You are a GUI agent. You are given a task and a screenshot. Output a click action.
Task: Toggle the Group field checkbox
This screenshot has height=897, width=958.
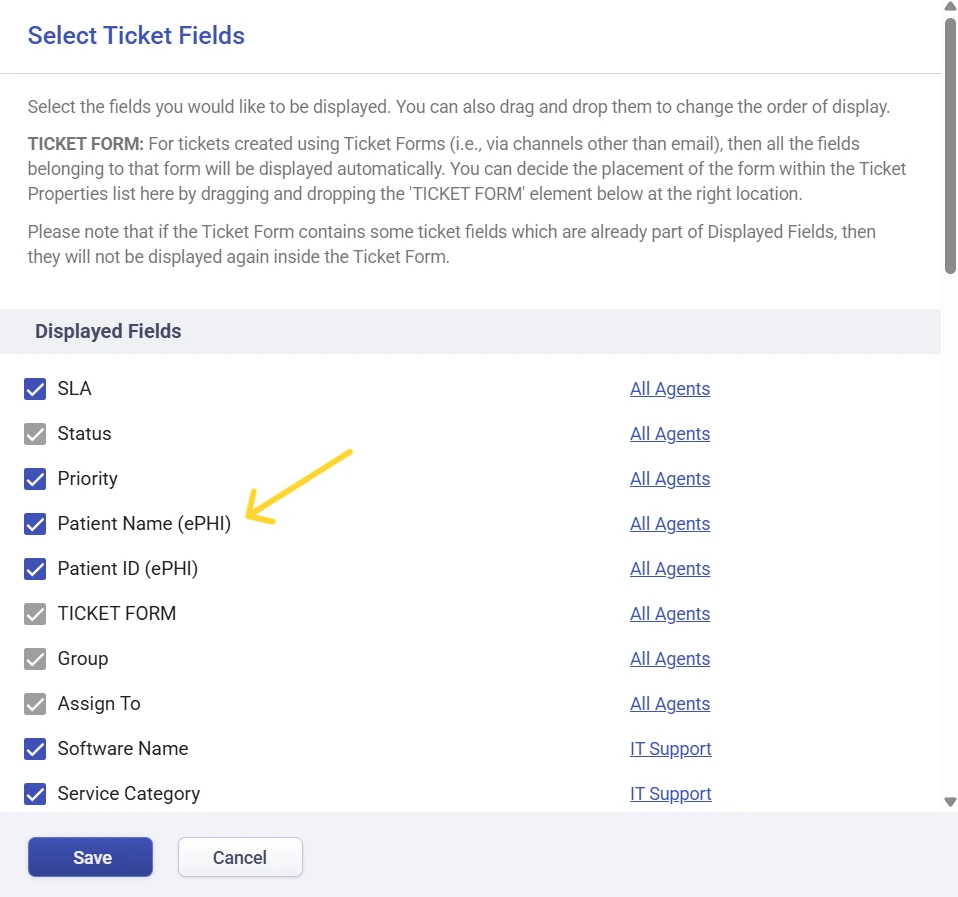(x=35, y=659)
